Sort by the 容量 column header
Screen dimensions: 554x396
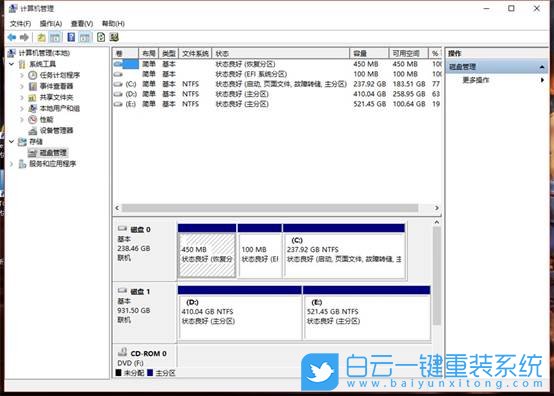[369, 54]
